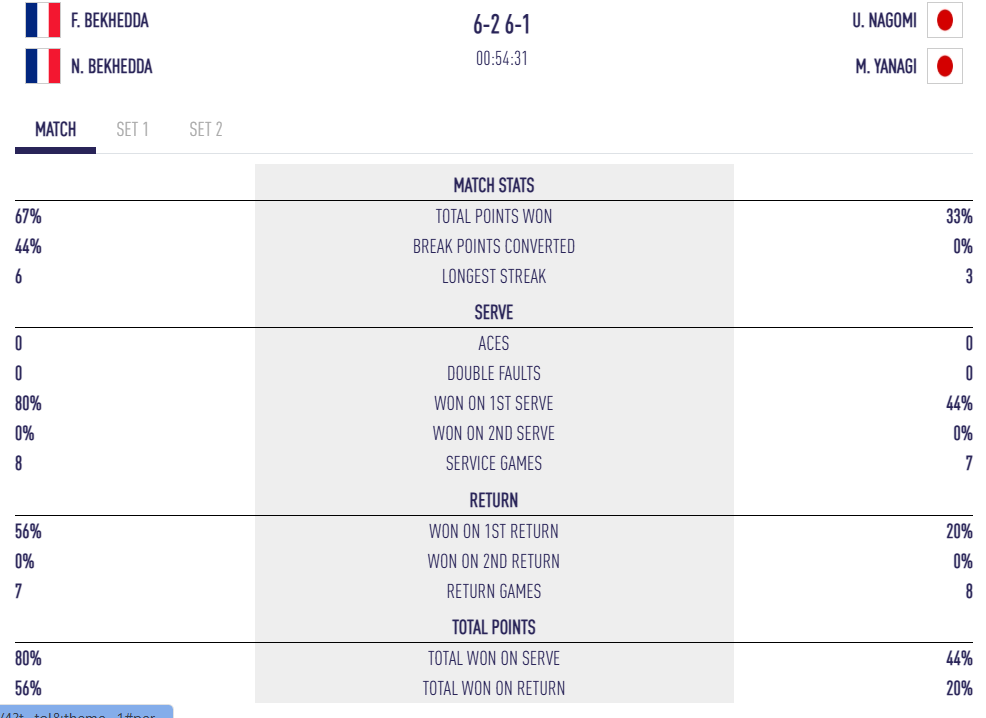The height and width of the screenshot is (718, 986).
Task: Switch to the MATCH tab
Action: [56, 129]
